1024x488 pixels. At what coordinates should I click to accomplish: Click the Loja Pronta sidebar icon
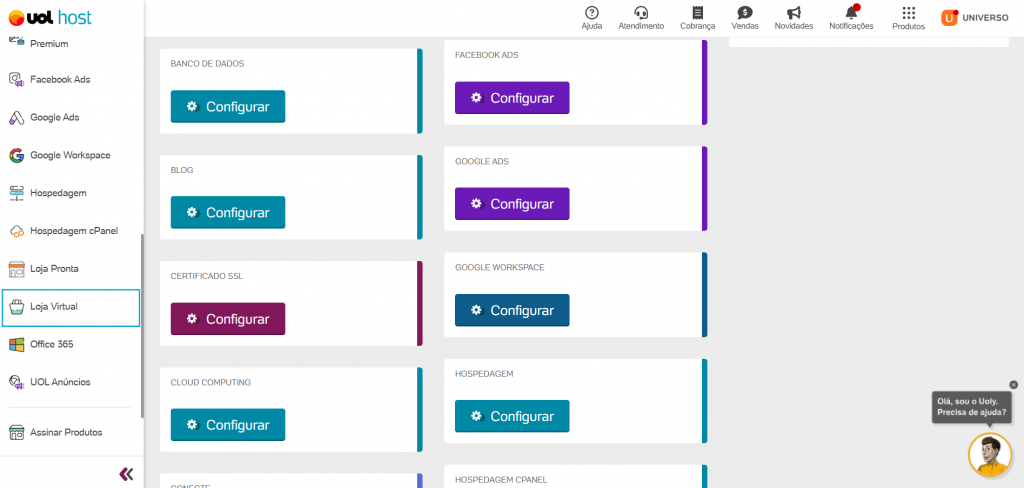[x=16, y=268]
